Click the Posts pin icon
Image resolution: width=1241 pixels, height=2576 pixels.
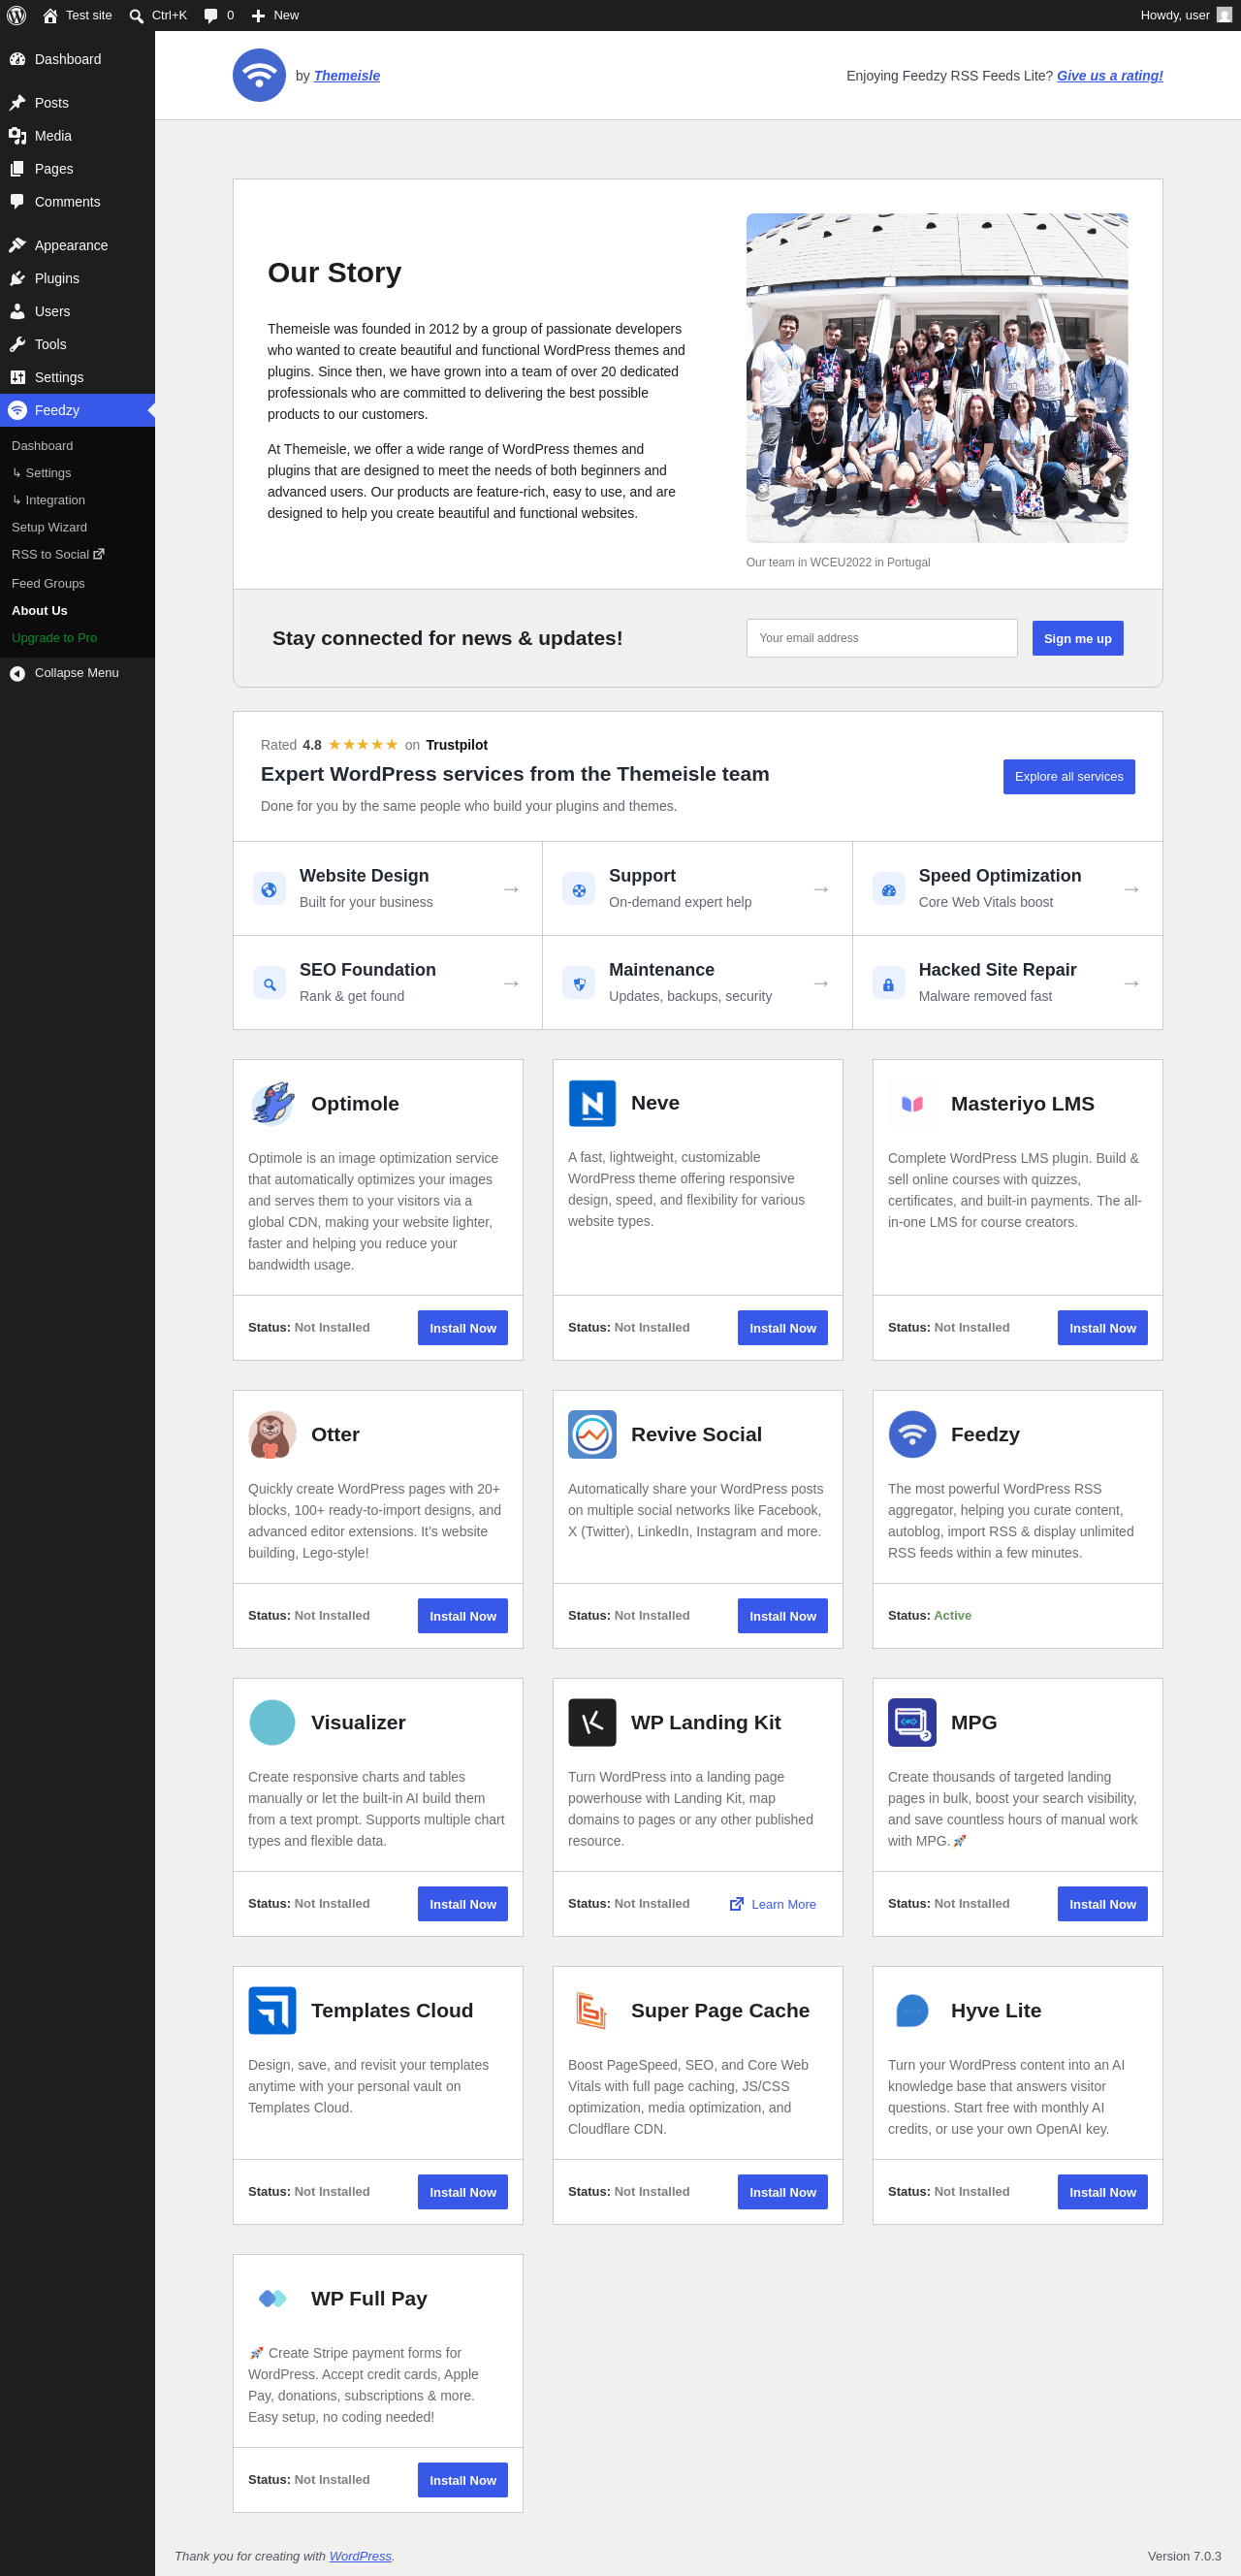(x=17, y=103)
